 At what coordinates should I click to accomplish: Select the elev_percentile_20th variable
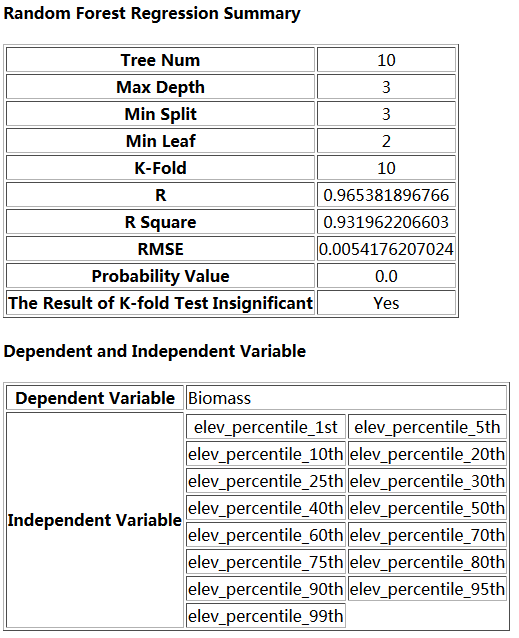tap(427, 454)
